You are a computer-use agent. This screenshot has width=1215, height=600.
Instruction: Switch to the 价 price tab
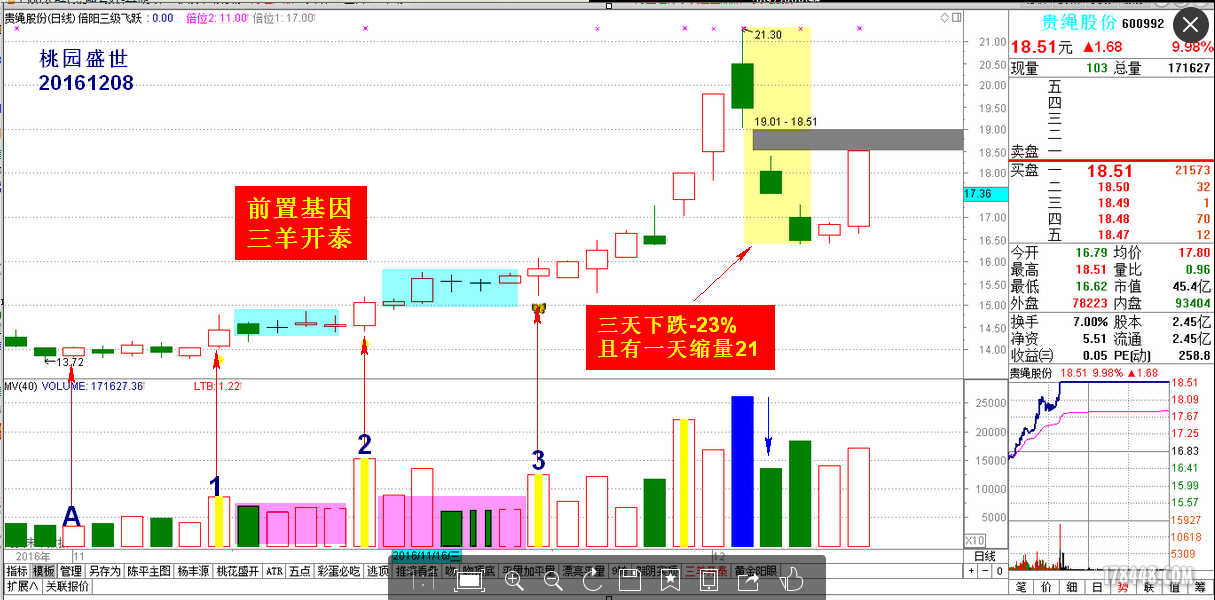[1046, 587]
